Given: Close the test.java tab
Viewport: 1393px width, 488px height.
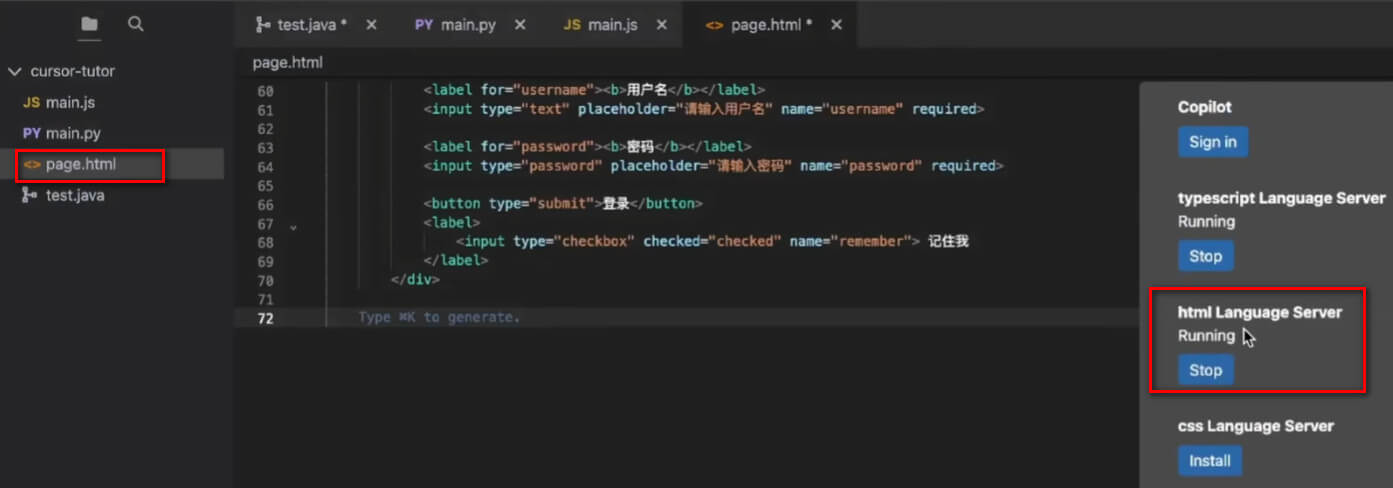Looking at the screenshot, I should [371, 25].
